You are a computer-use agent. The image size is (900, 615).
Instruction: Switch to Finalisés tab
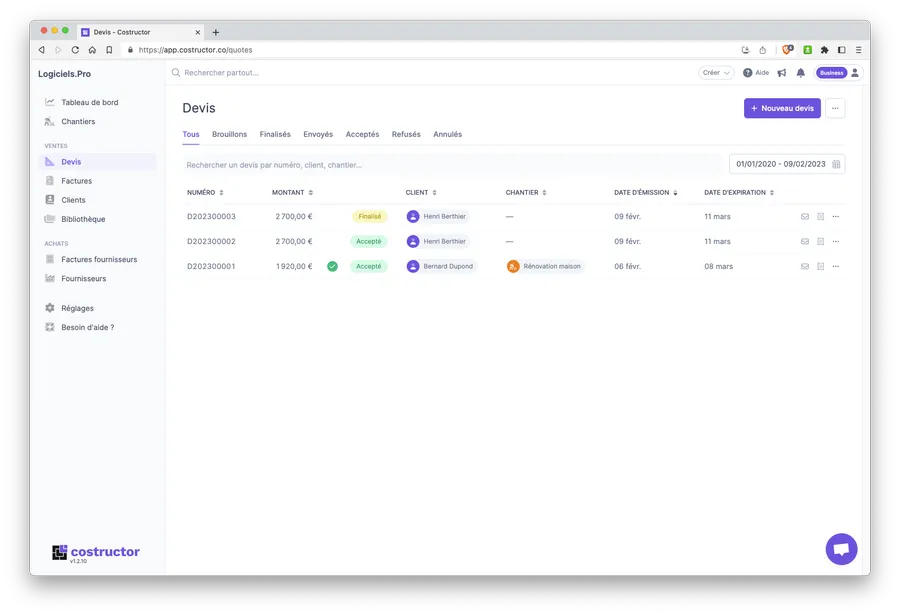(x=275, y=134)
